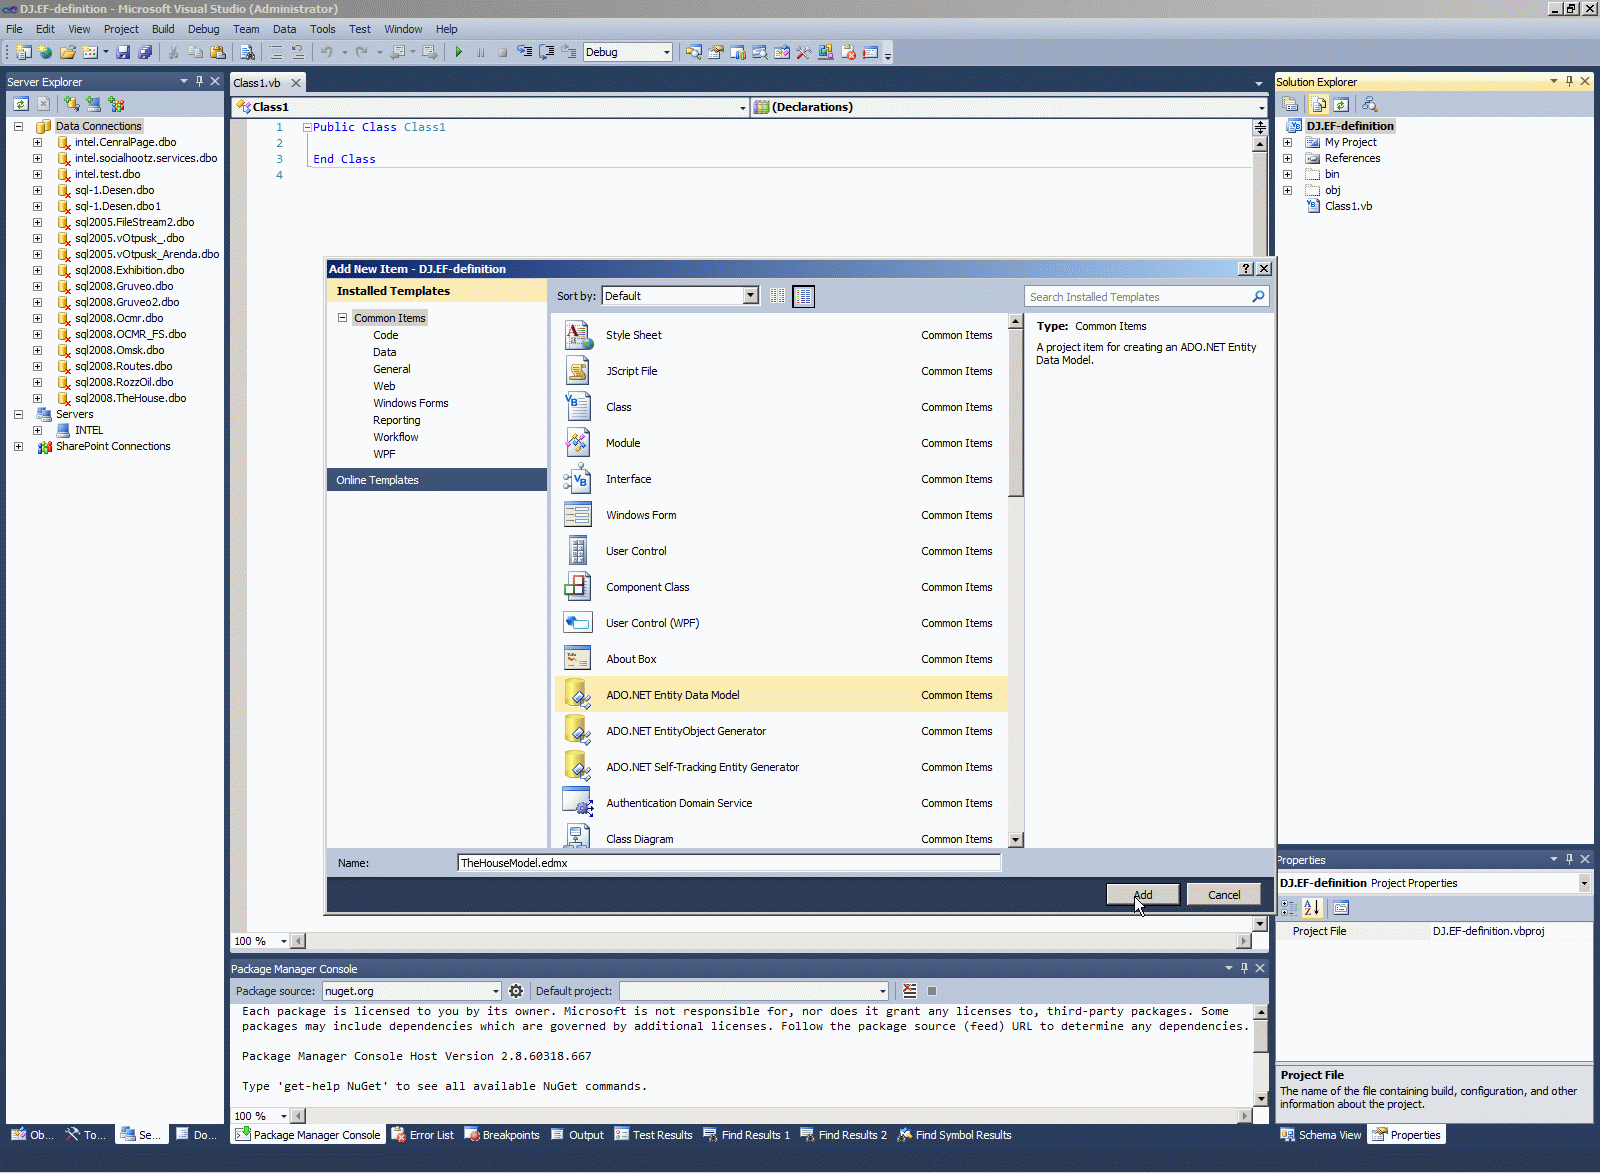1600x1174 pixels.
Task: Click the Cancel button in dialog
Action: click(1224, 895)
